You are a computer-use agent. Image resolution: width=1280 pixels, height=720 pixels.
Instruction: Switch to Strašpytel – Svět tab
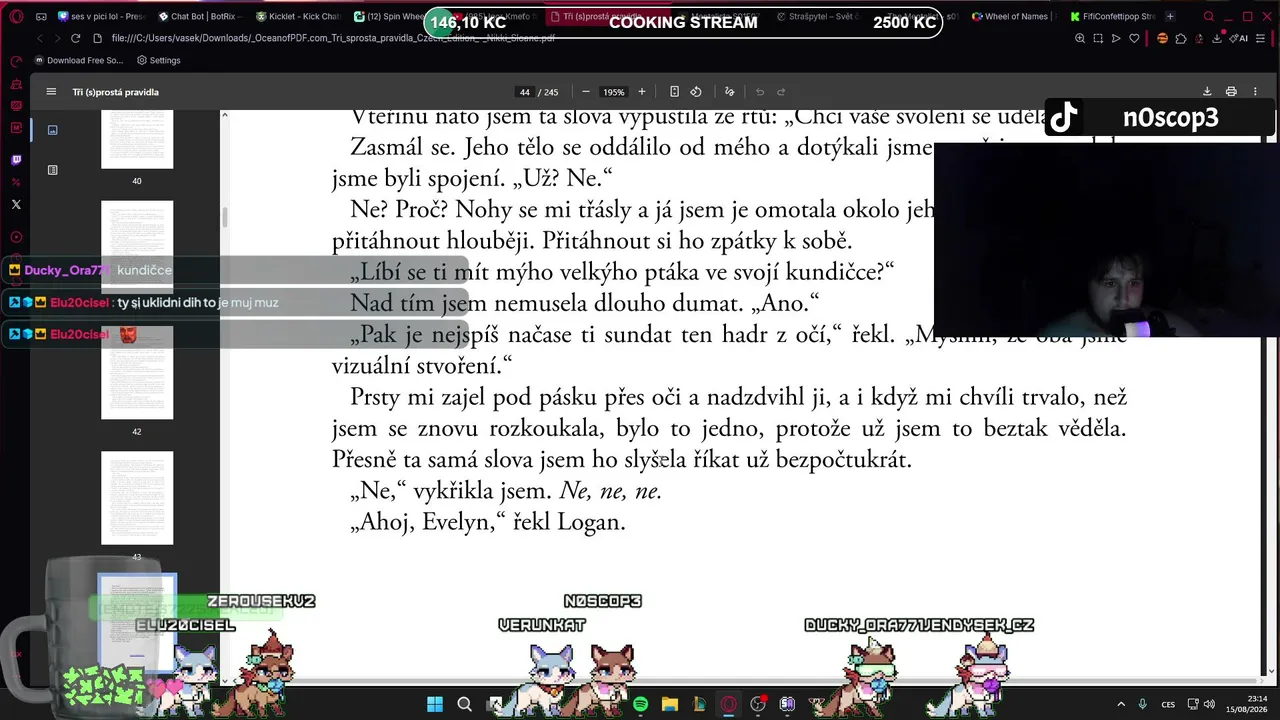tap(820, 16)
